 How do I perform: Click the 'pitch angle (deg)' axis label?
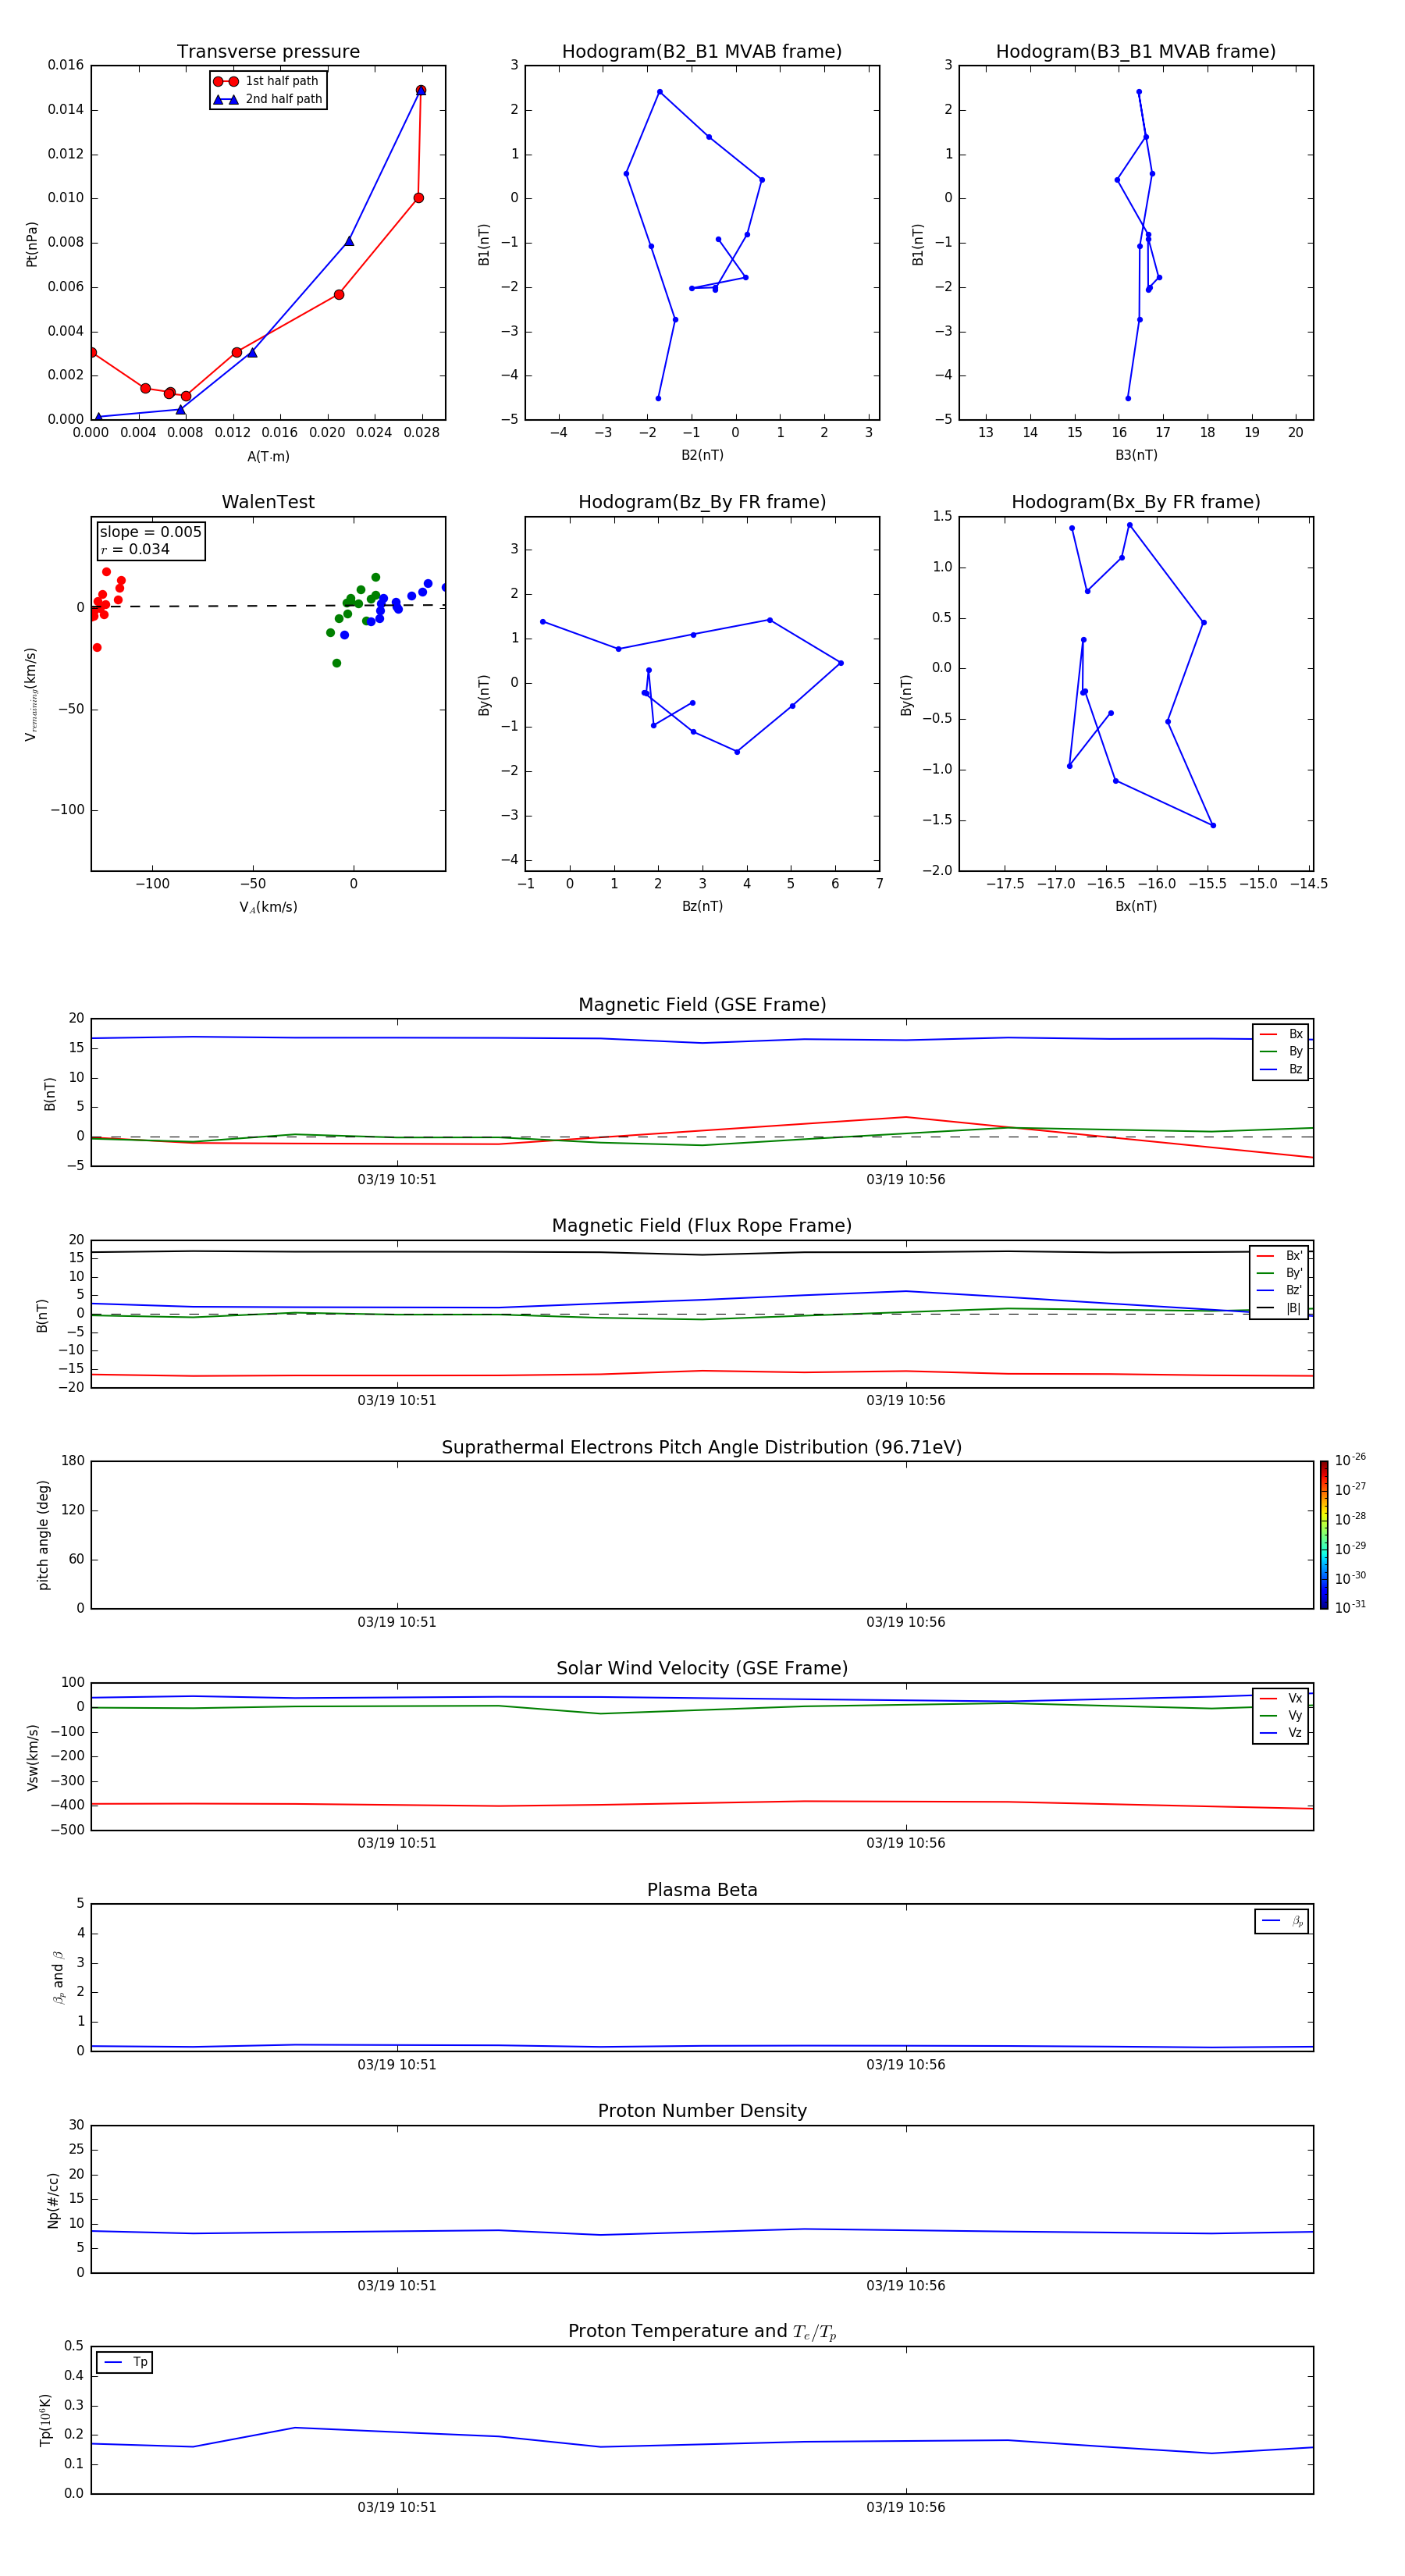pyautogui.click(x=43, y=1535)
